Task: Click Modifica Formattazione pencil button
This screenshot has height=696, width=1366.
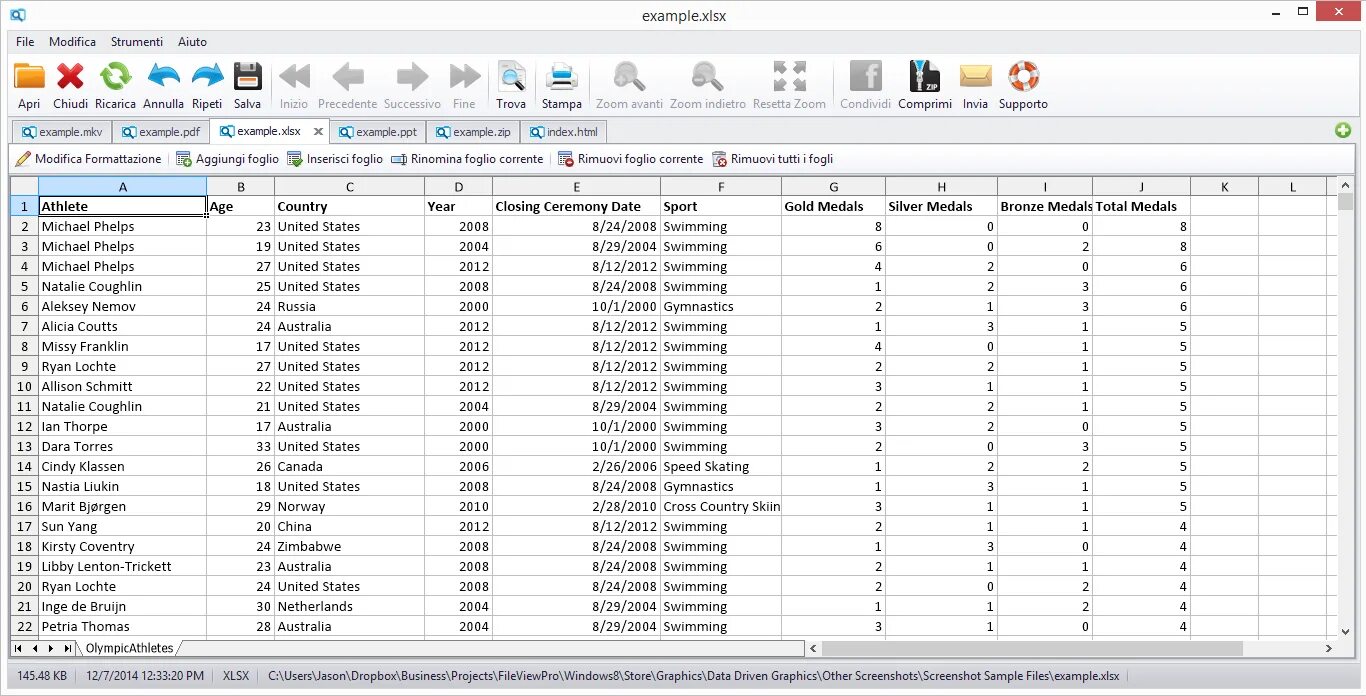Action: click(88, 159)
